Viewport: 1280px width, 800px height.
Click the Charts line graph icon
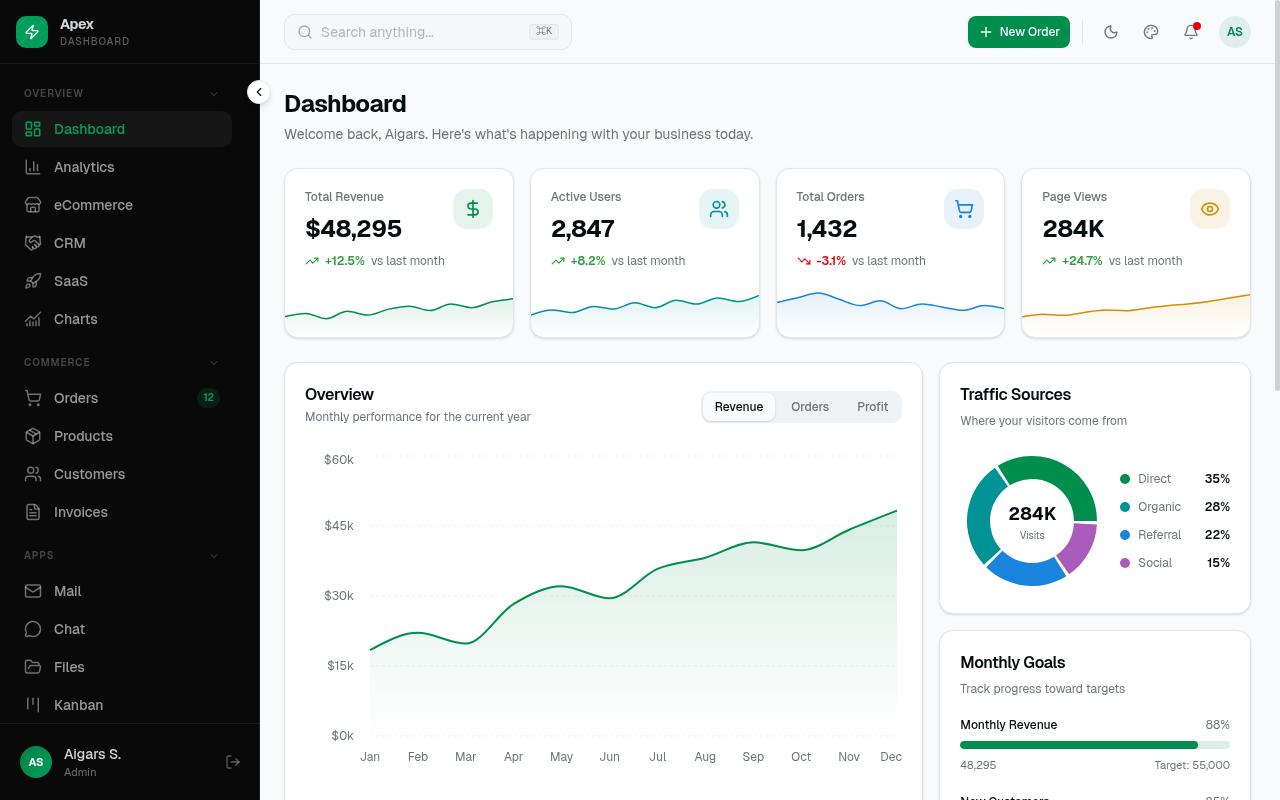tap(33, 319)
